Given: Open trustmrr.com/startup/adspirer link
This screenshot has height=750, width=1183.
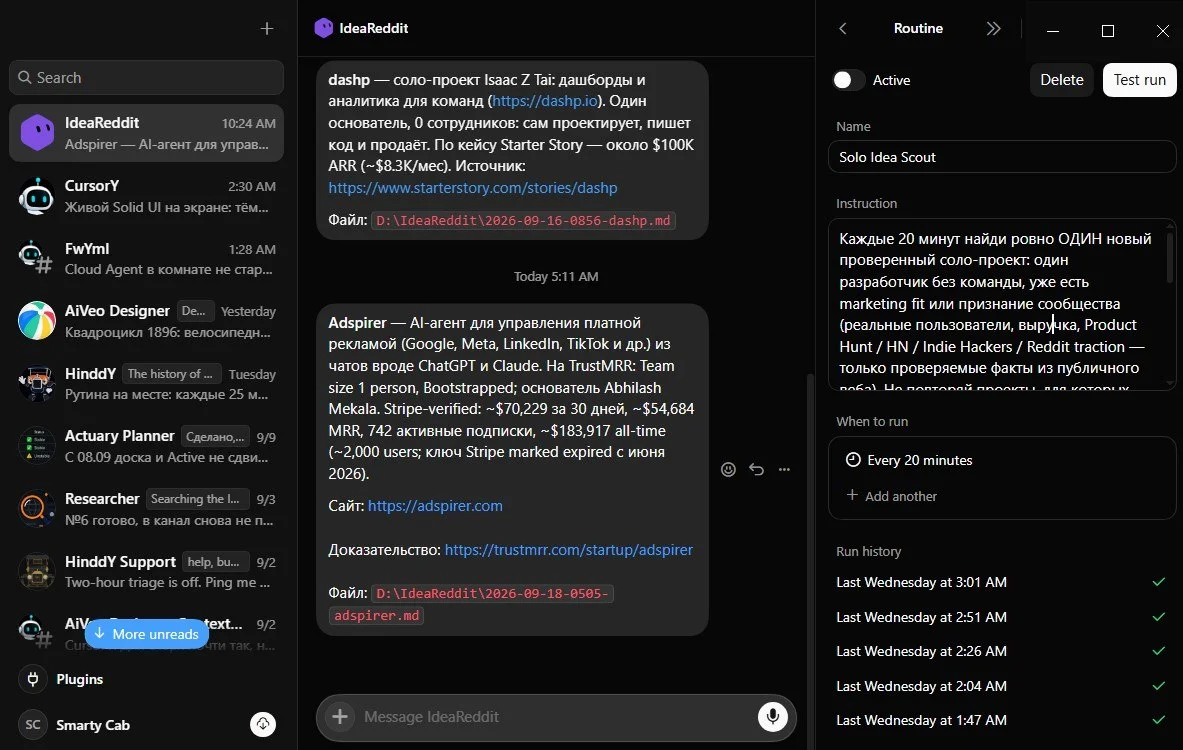Looking at the screenshot, I should 569,549.
